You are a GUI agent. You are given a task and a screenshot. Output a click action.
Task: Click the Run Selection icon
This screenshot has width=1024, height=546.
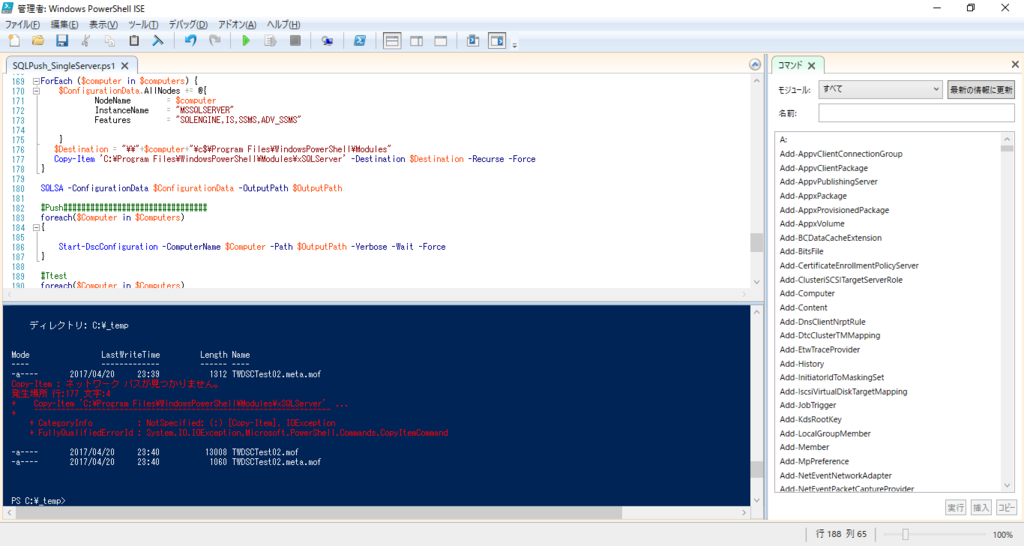[270, 41]
